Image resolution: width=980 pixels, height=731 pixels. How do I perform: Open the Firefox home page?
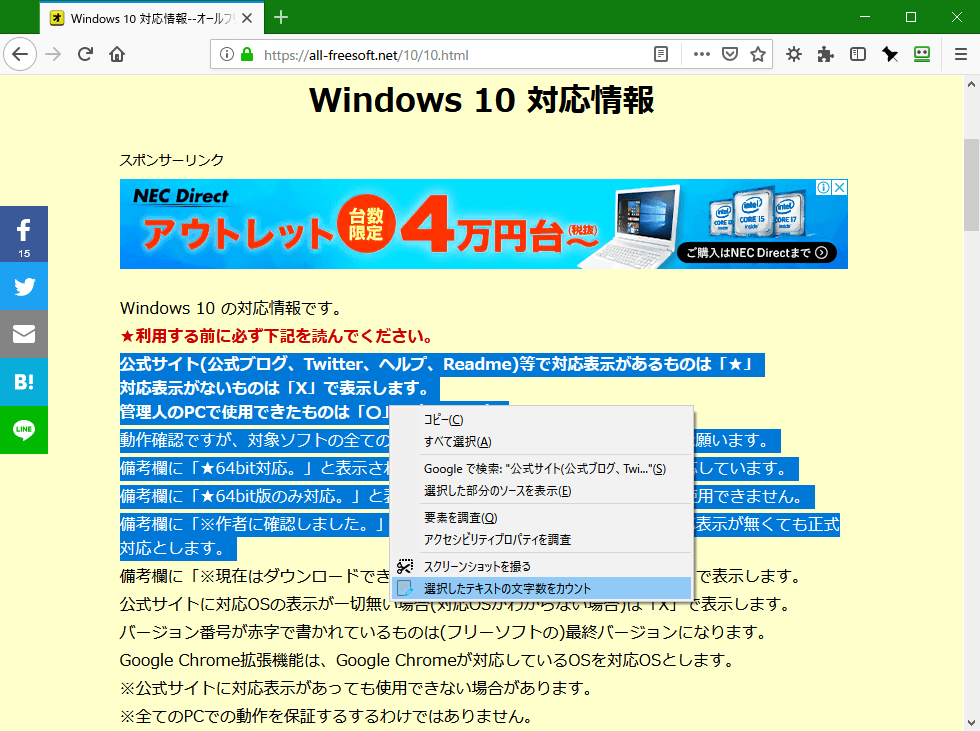tap(117, 54)
